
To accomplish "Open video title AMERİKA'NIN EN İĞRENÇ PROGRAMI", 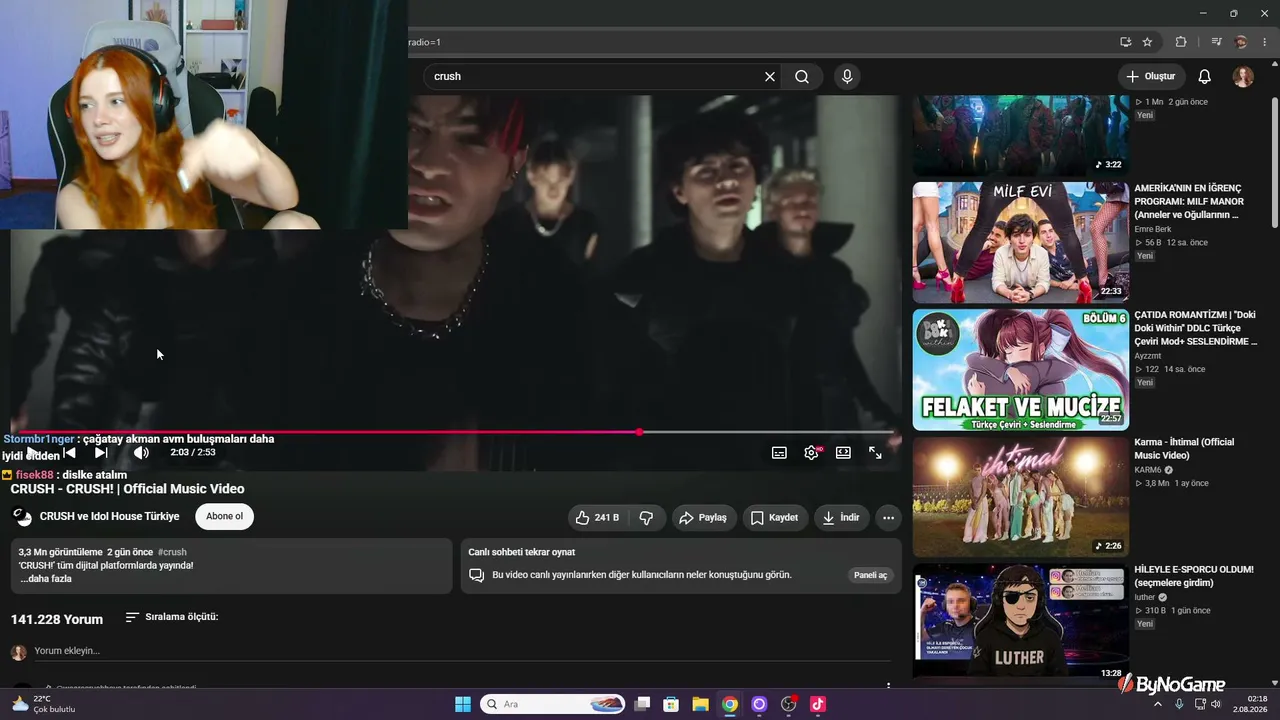I will [1190, 201].
